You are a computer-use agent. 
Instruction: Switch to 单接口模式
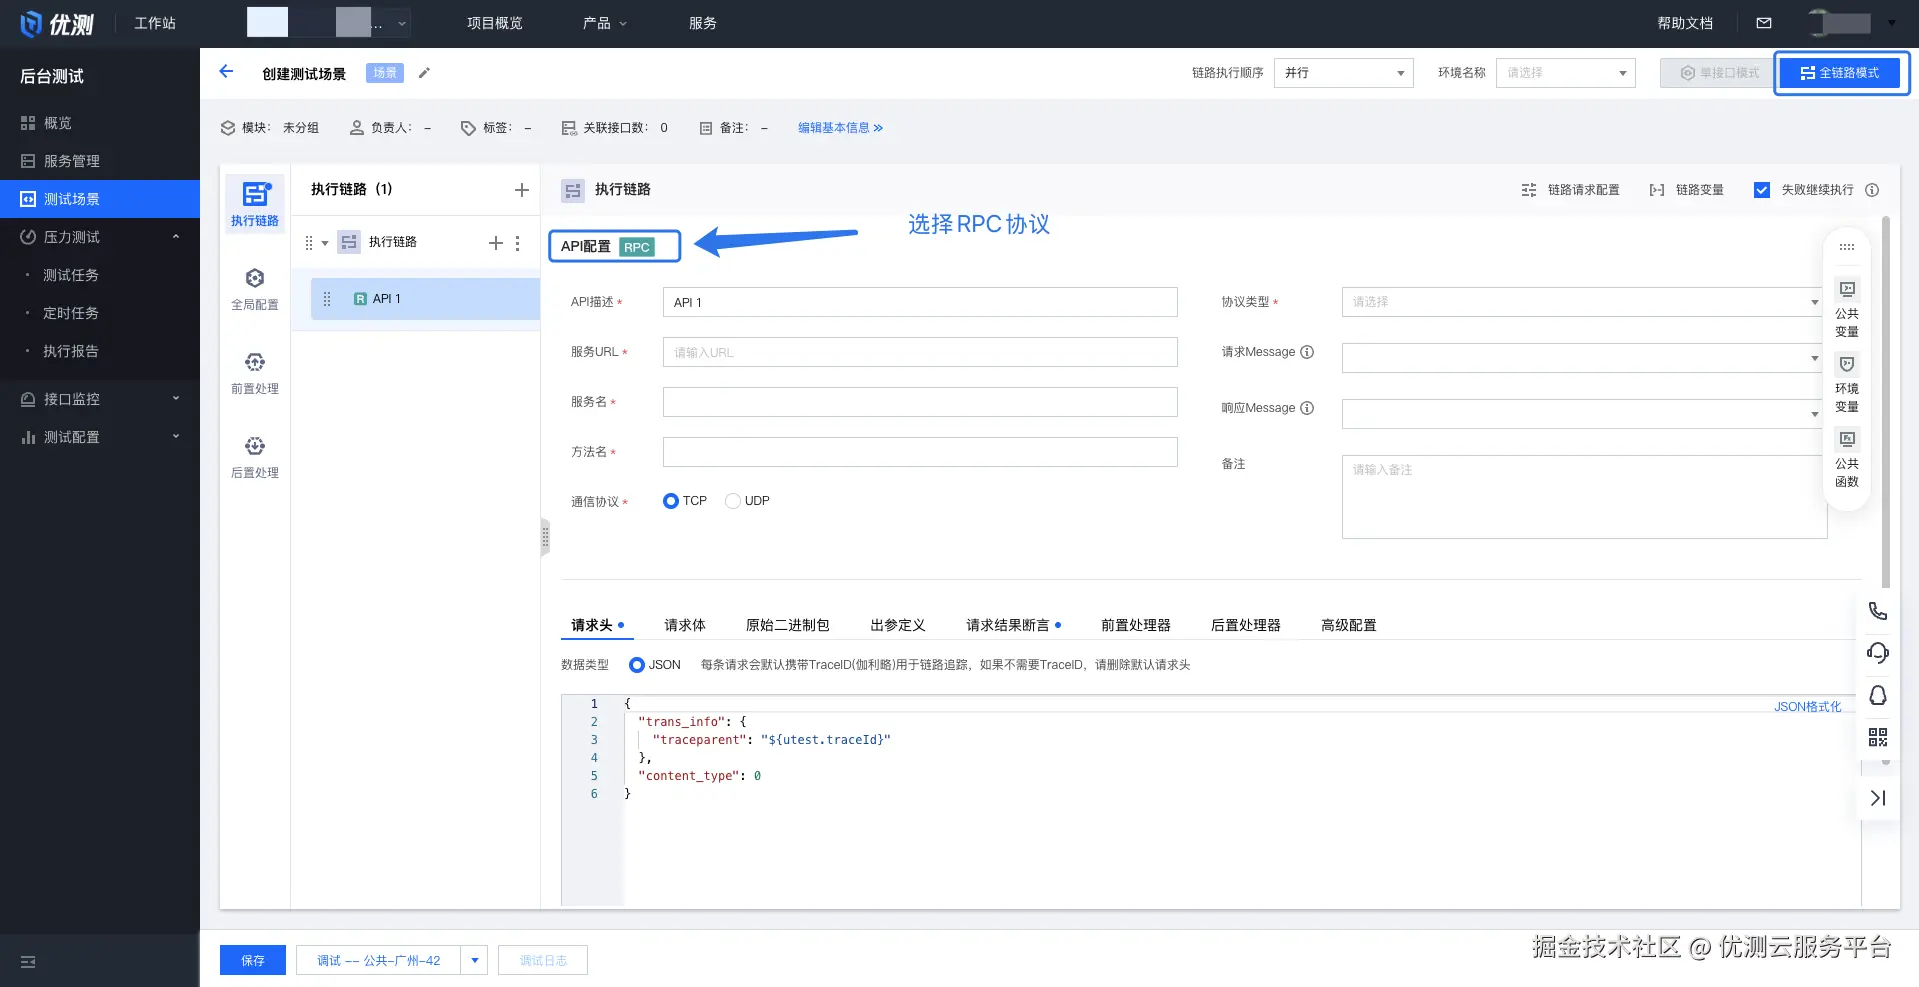[x=1720, y=73]
